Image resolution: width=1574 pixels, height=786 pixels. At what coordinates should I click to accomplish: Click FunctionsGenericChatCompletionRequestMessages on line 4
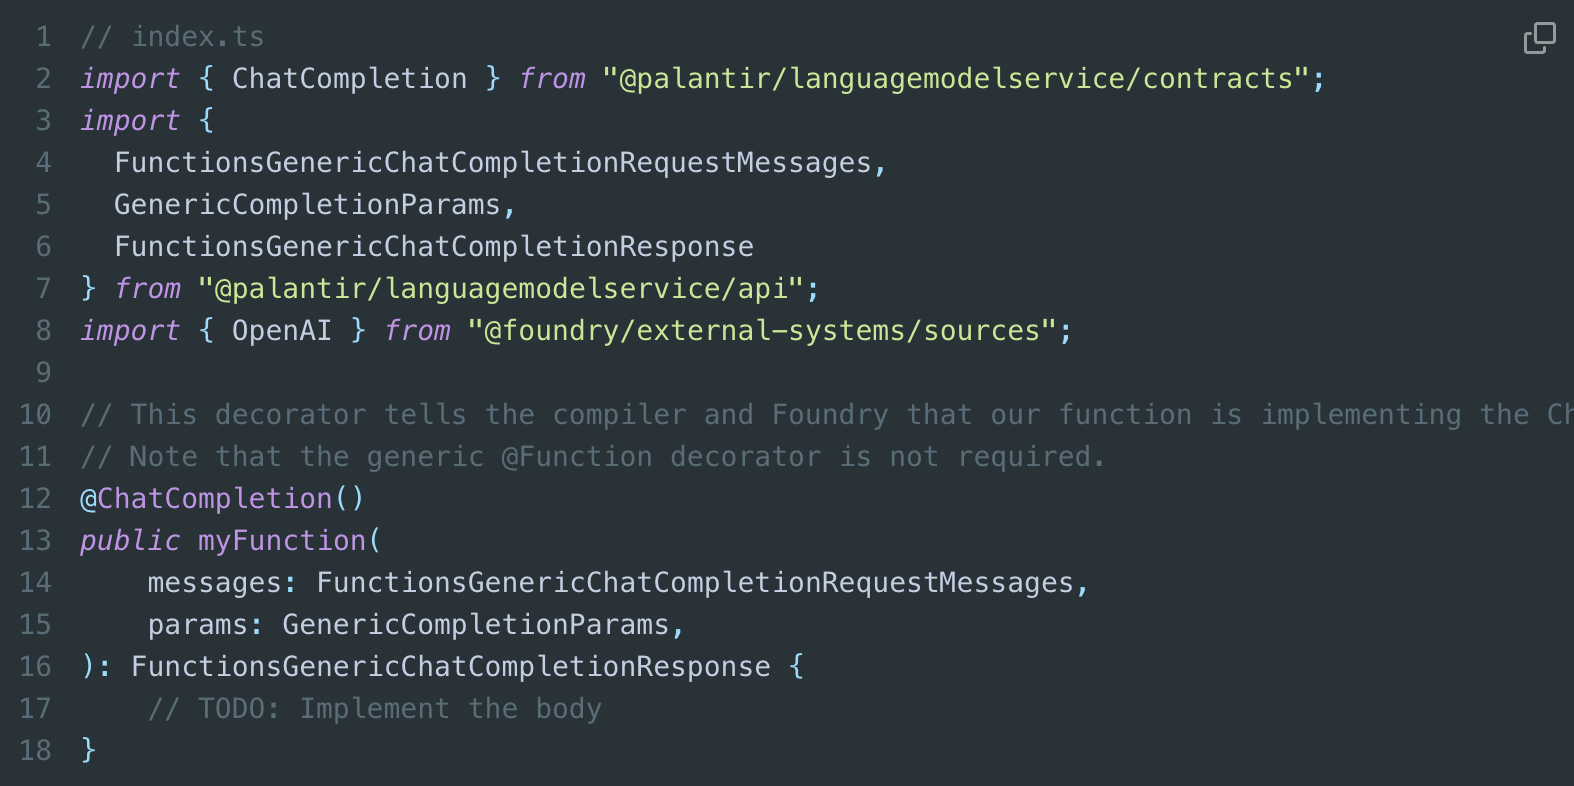click(493, 163)
